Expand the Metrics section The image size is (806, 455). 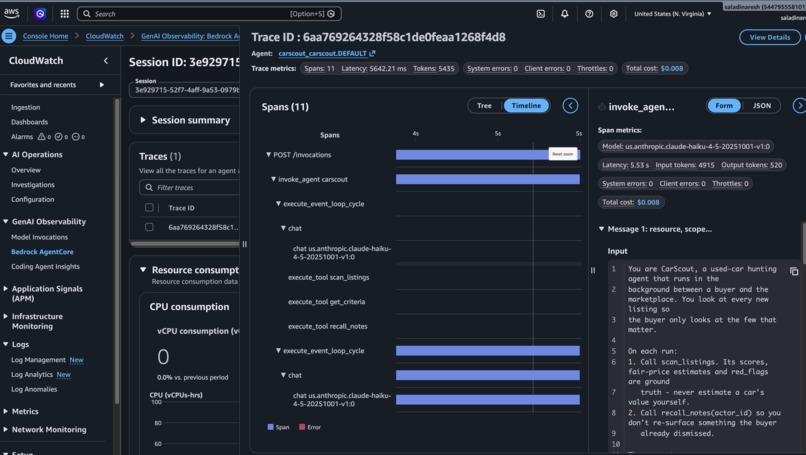pos(6,411)
